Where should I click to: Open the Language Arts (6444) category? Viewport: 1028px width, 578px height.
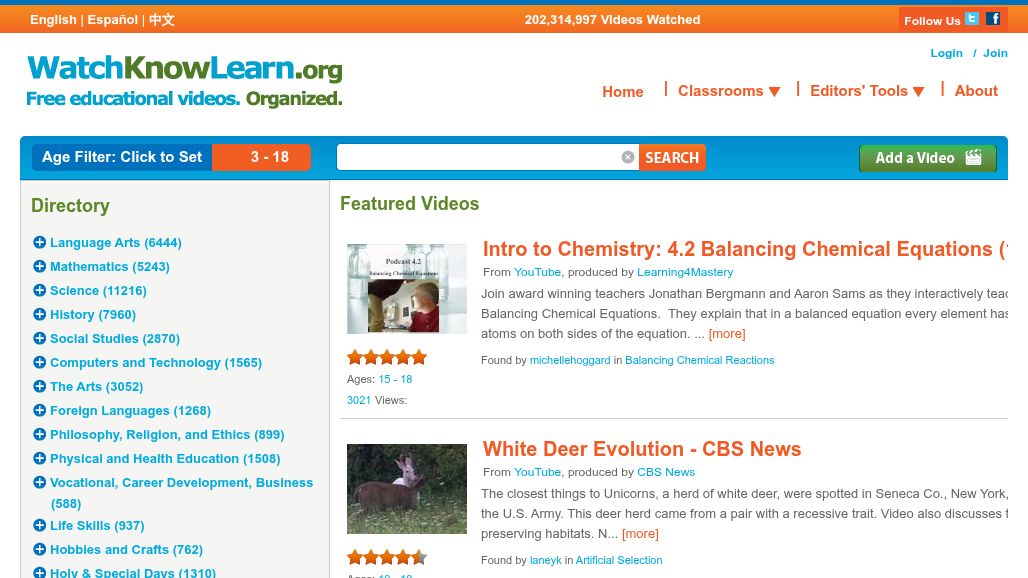[116, 242]
